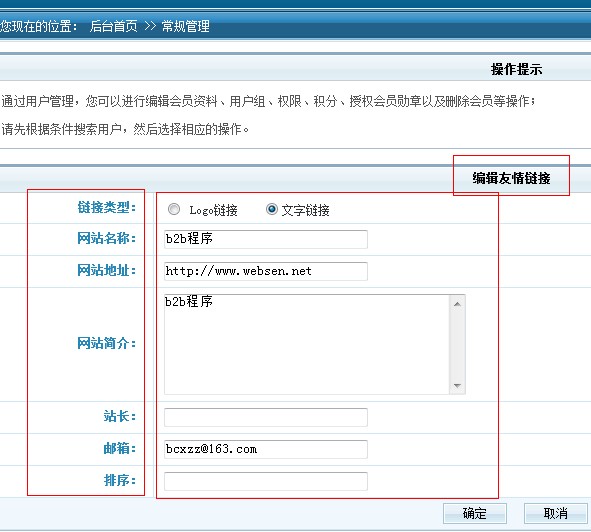
Task: Click the 站长 label
Action: tap(119, 416)
